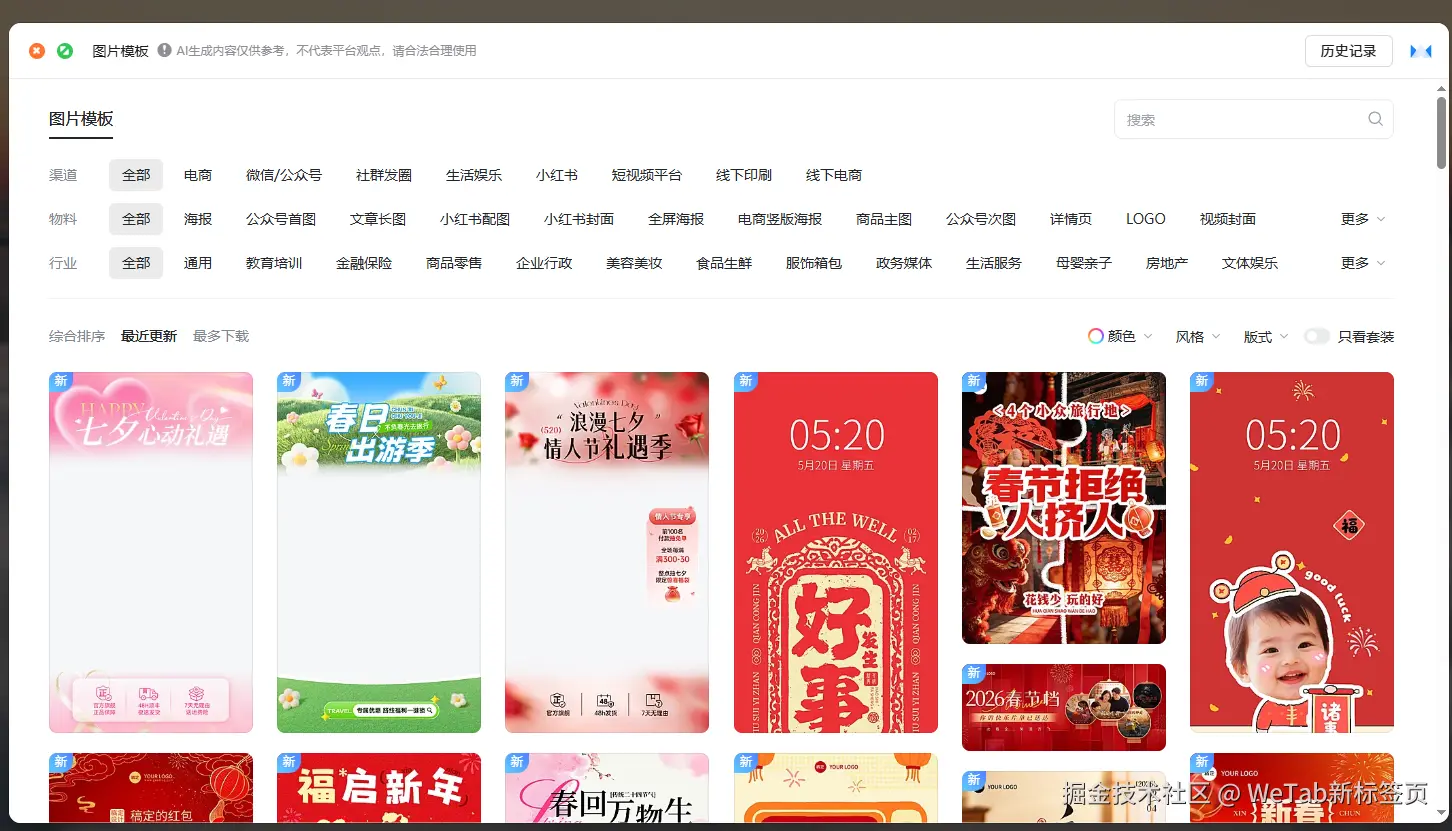The height and width of the screenshot is (831, 1452).
Task: Click the color wheel icon
Action: coord(1096,336)
